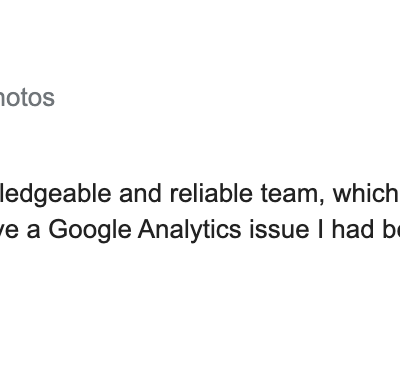Click the word 'which' in review
The width and height of the screenshot is (400, 386).
pos(366,194)
